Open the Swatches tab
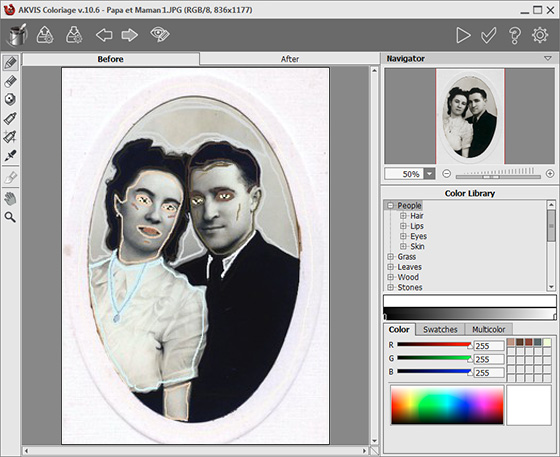This screenshot has height=457, width=560. (x=440, y=329)
